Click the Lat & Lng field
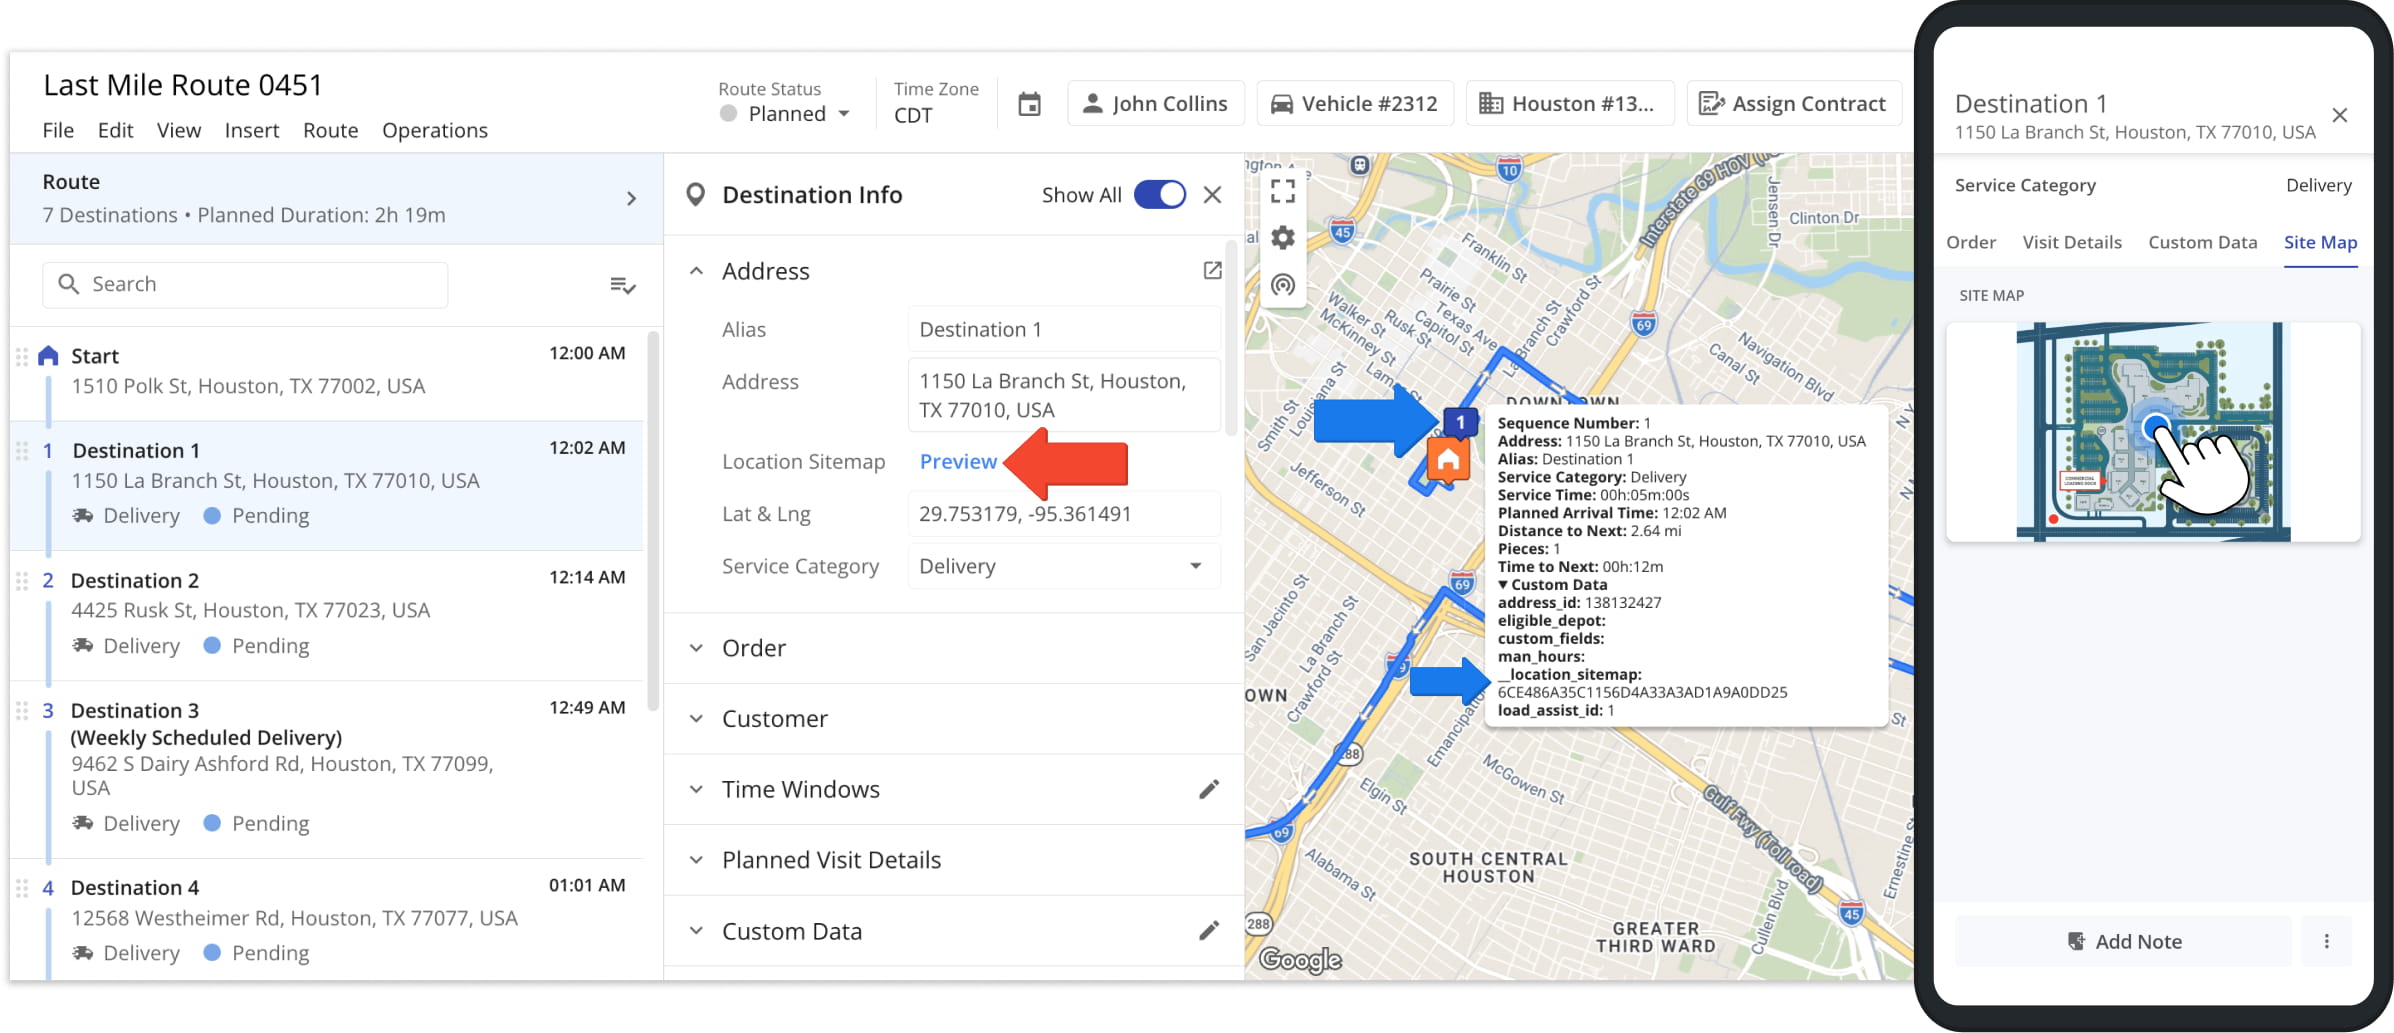 [1063, 514]
